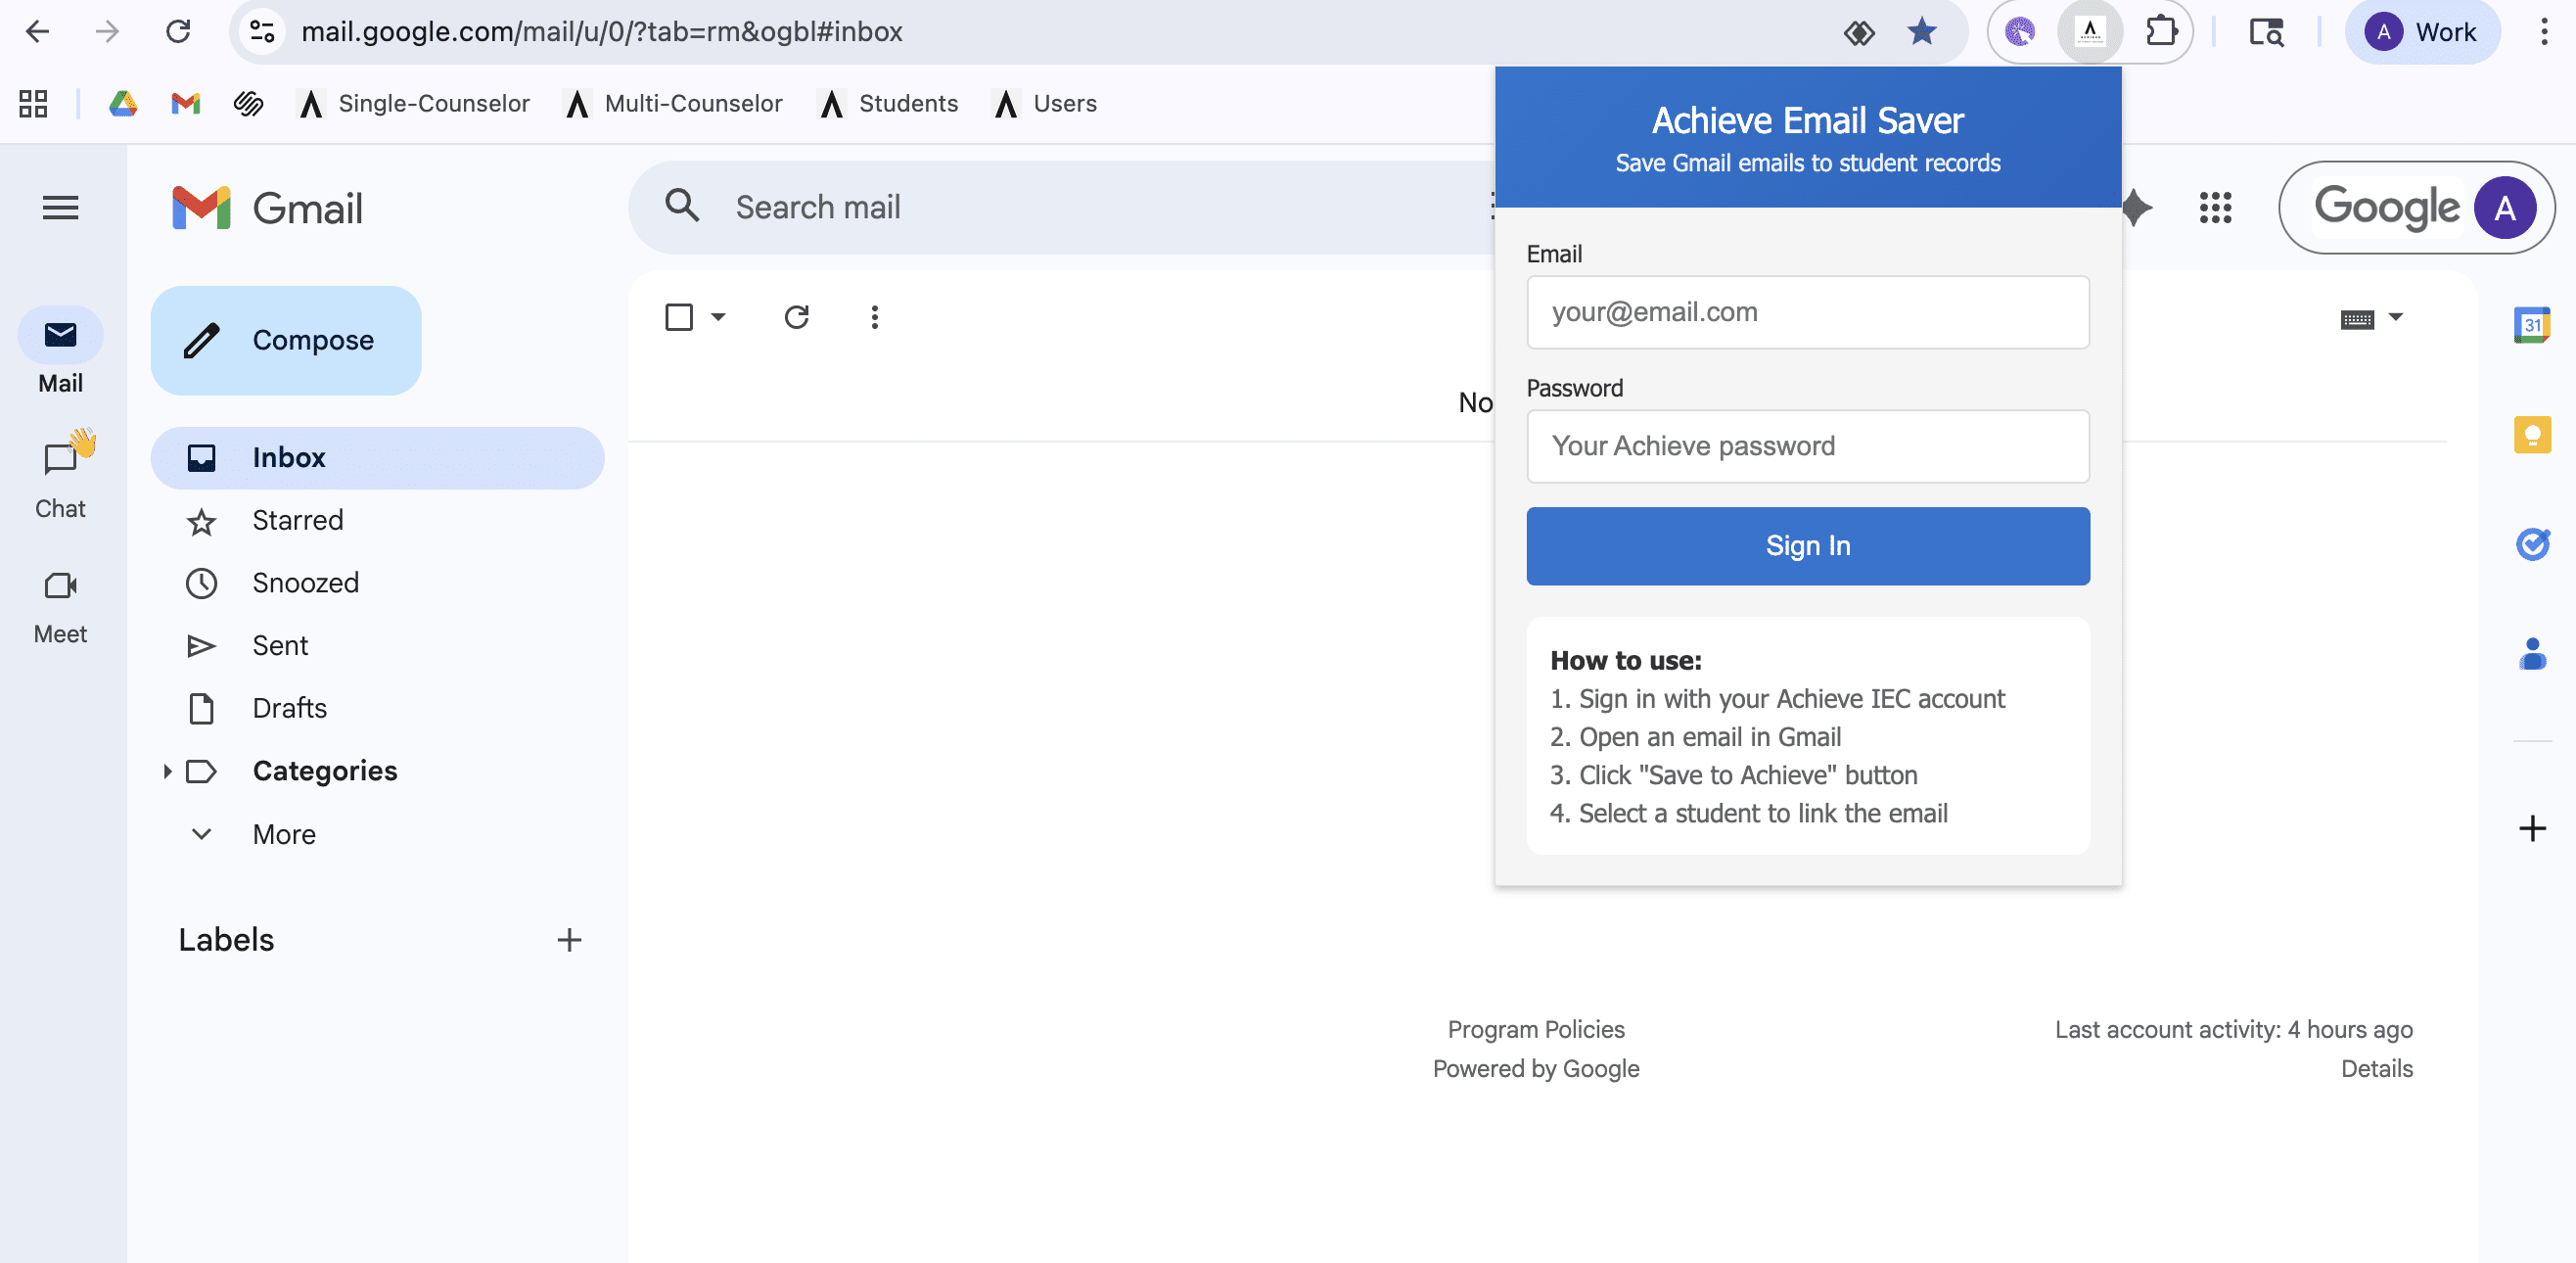2576x1263 pixels.
Task: Open the inbox More three-dot menu
Action: click(x=874, y=317)
